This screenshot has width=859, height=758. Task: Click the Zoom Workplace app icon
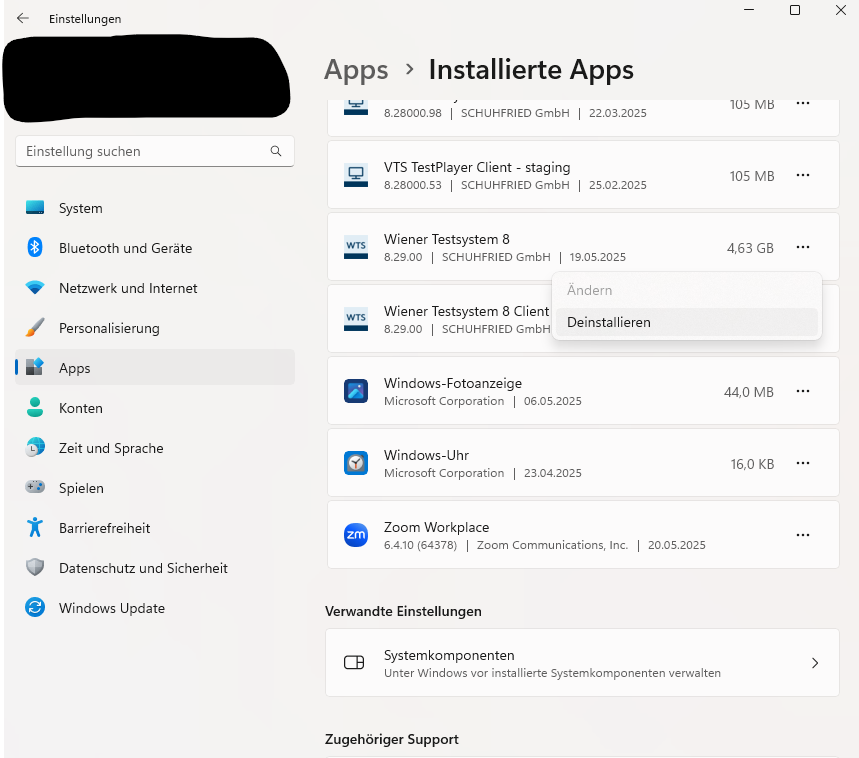click(x=356, y=535)
